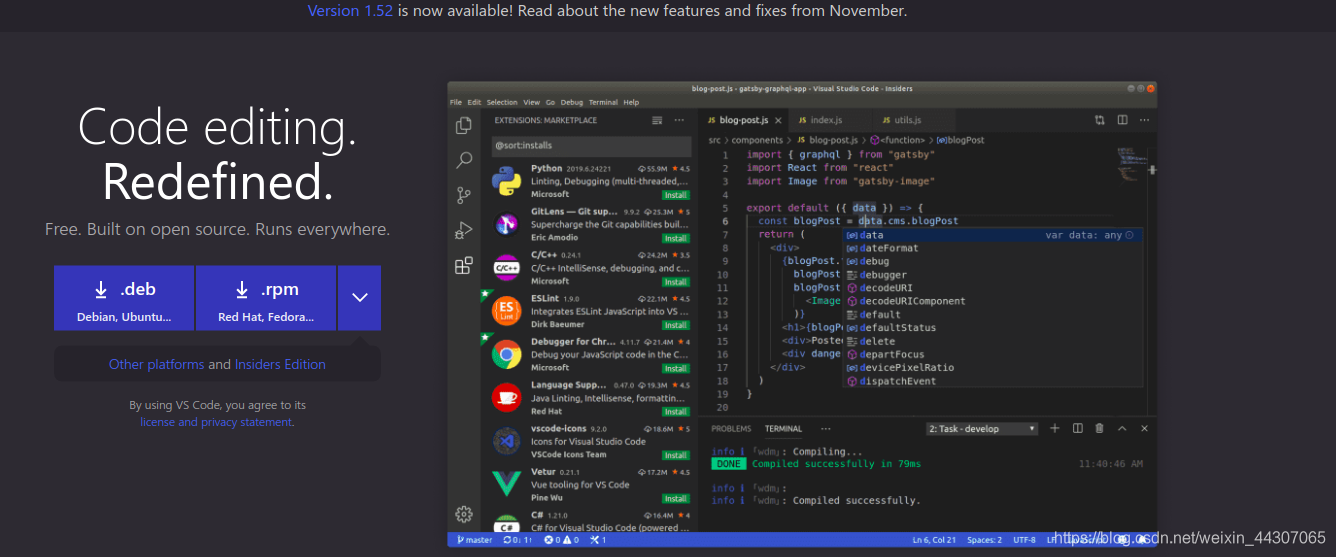Expand the download options chevron button
This screenshot has height=557, width=1336.
tap(360, 298)
